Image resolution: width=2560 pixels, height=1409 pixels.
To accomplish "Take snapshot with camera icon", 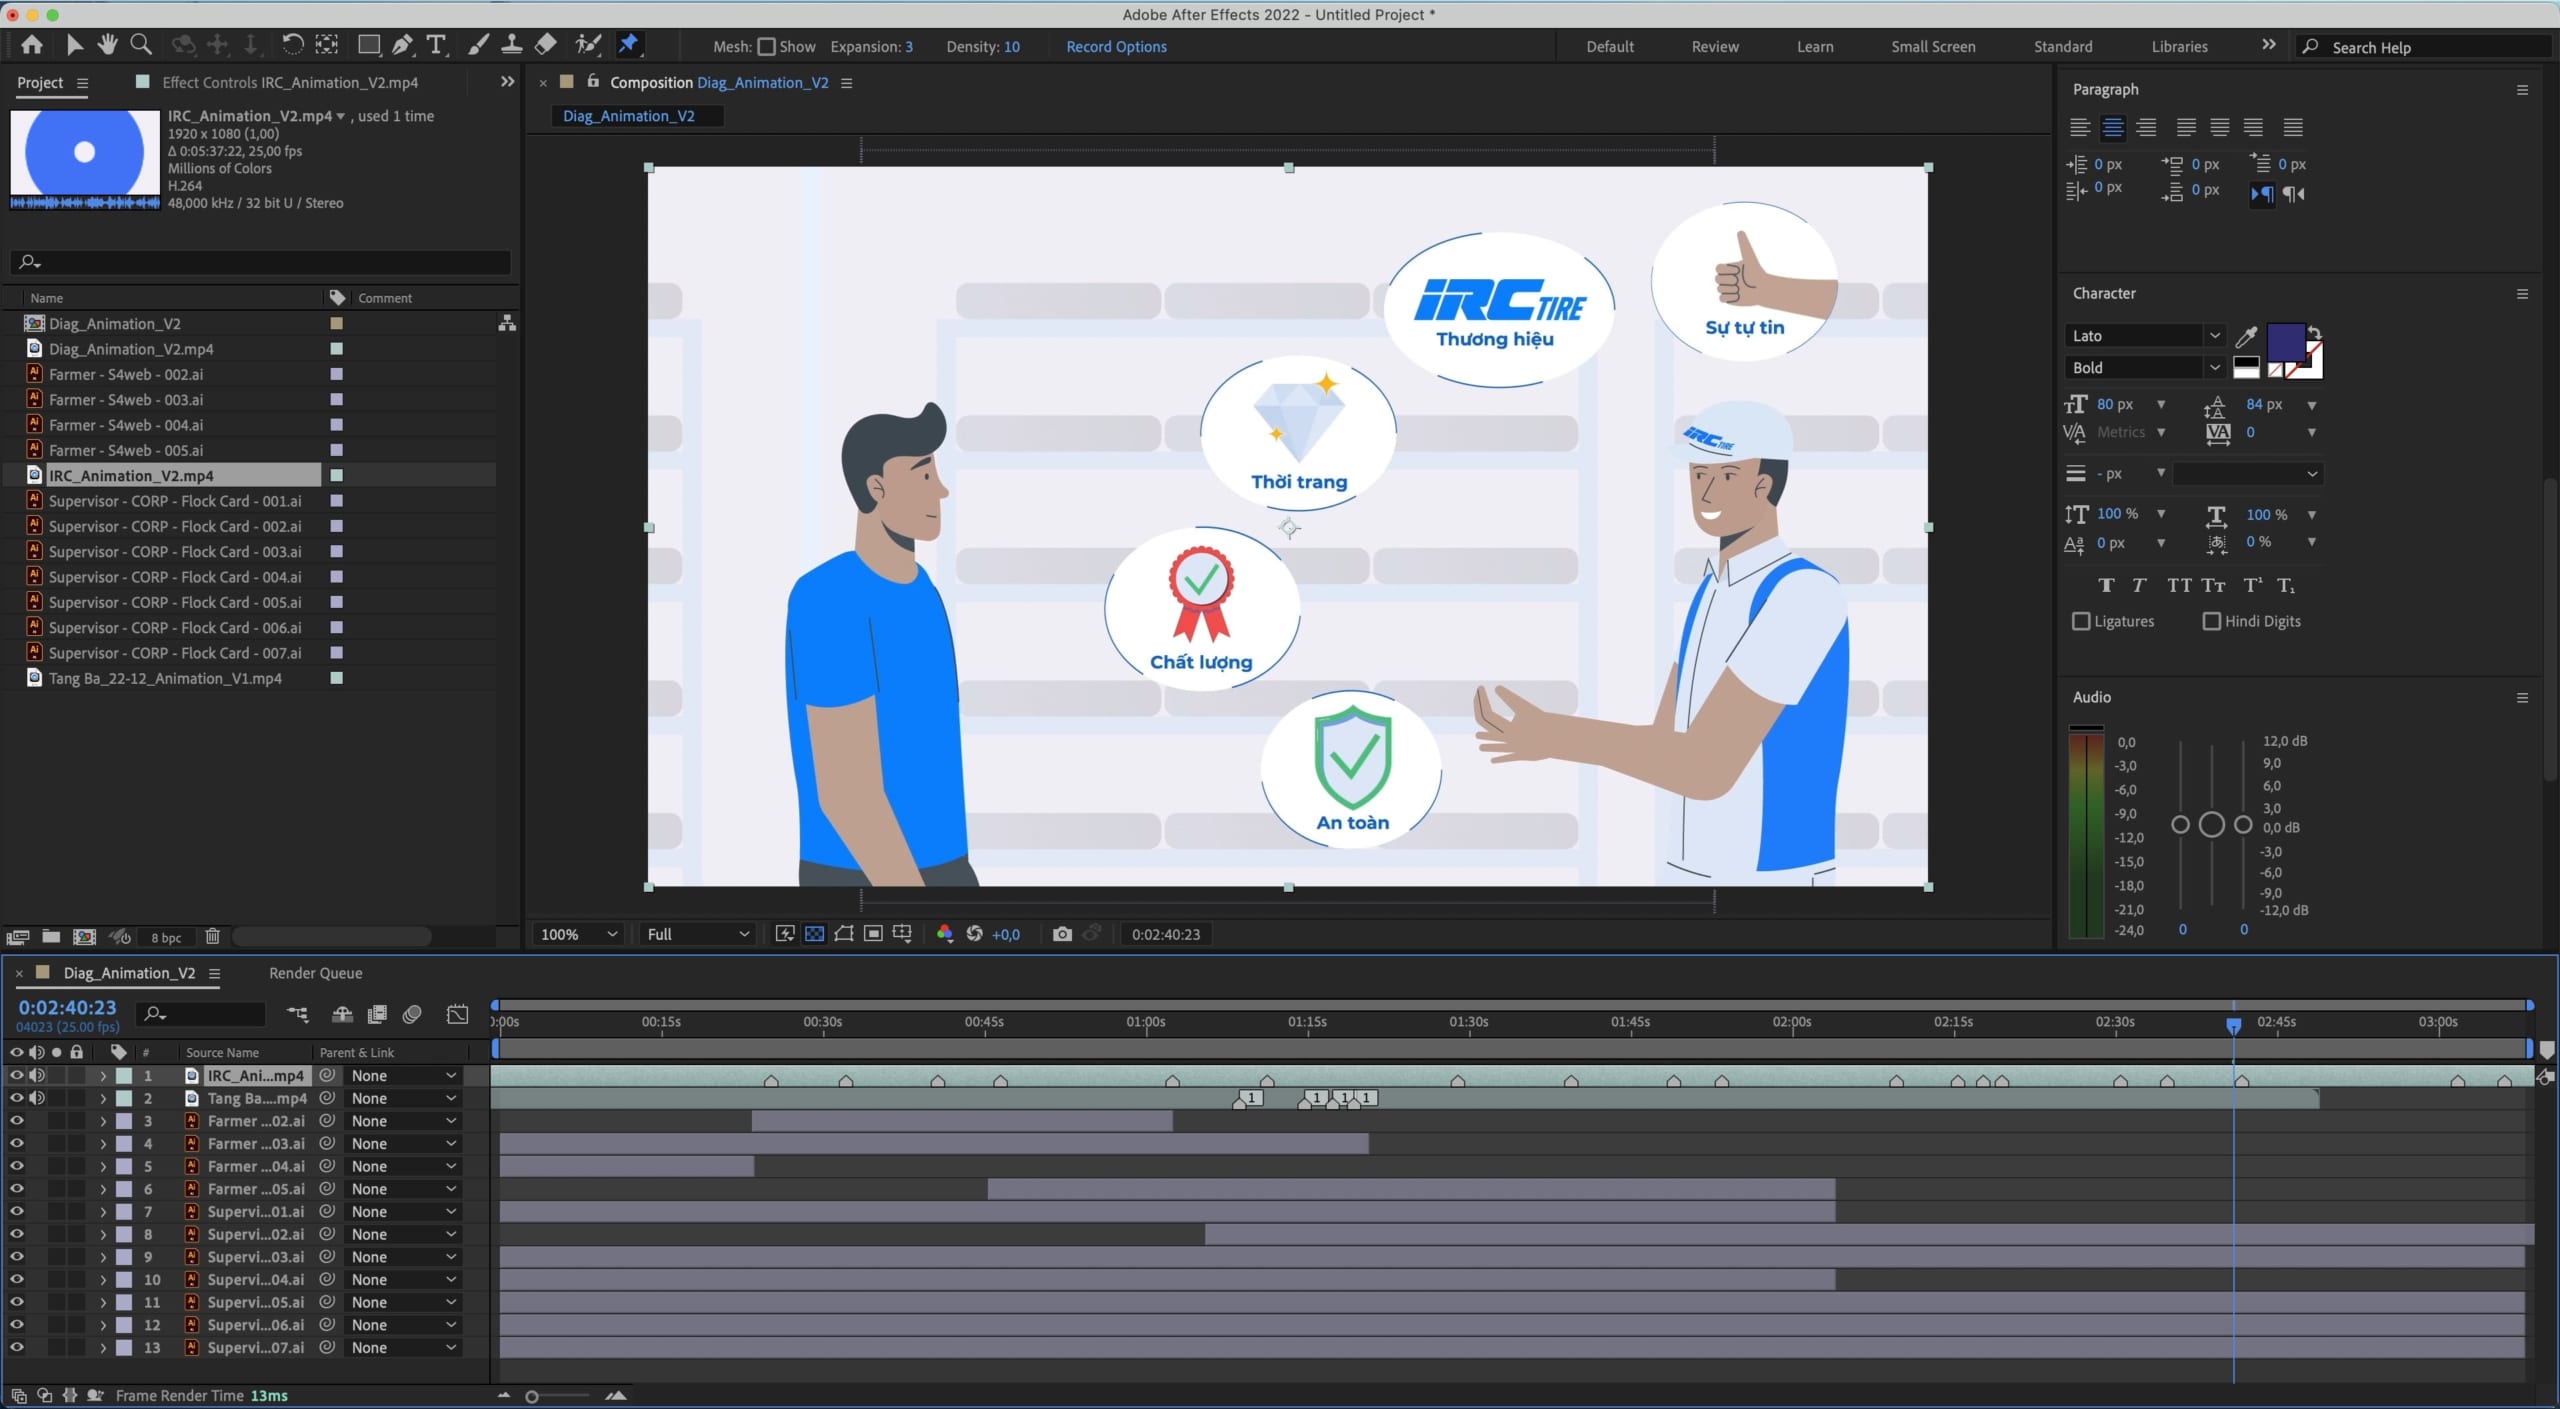I will (1062, 934).
